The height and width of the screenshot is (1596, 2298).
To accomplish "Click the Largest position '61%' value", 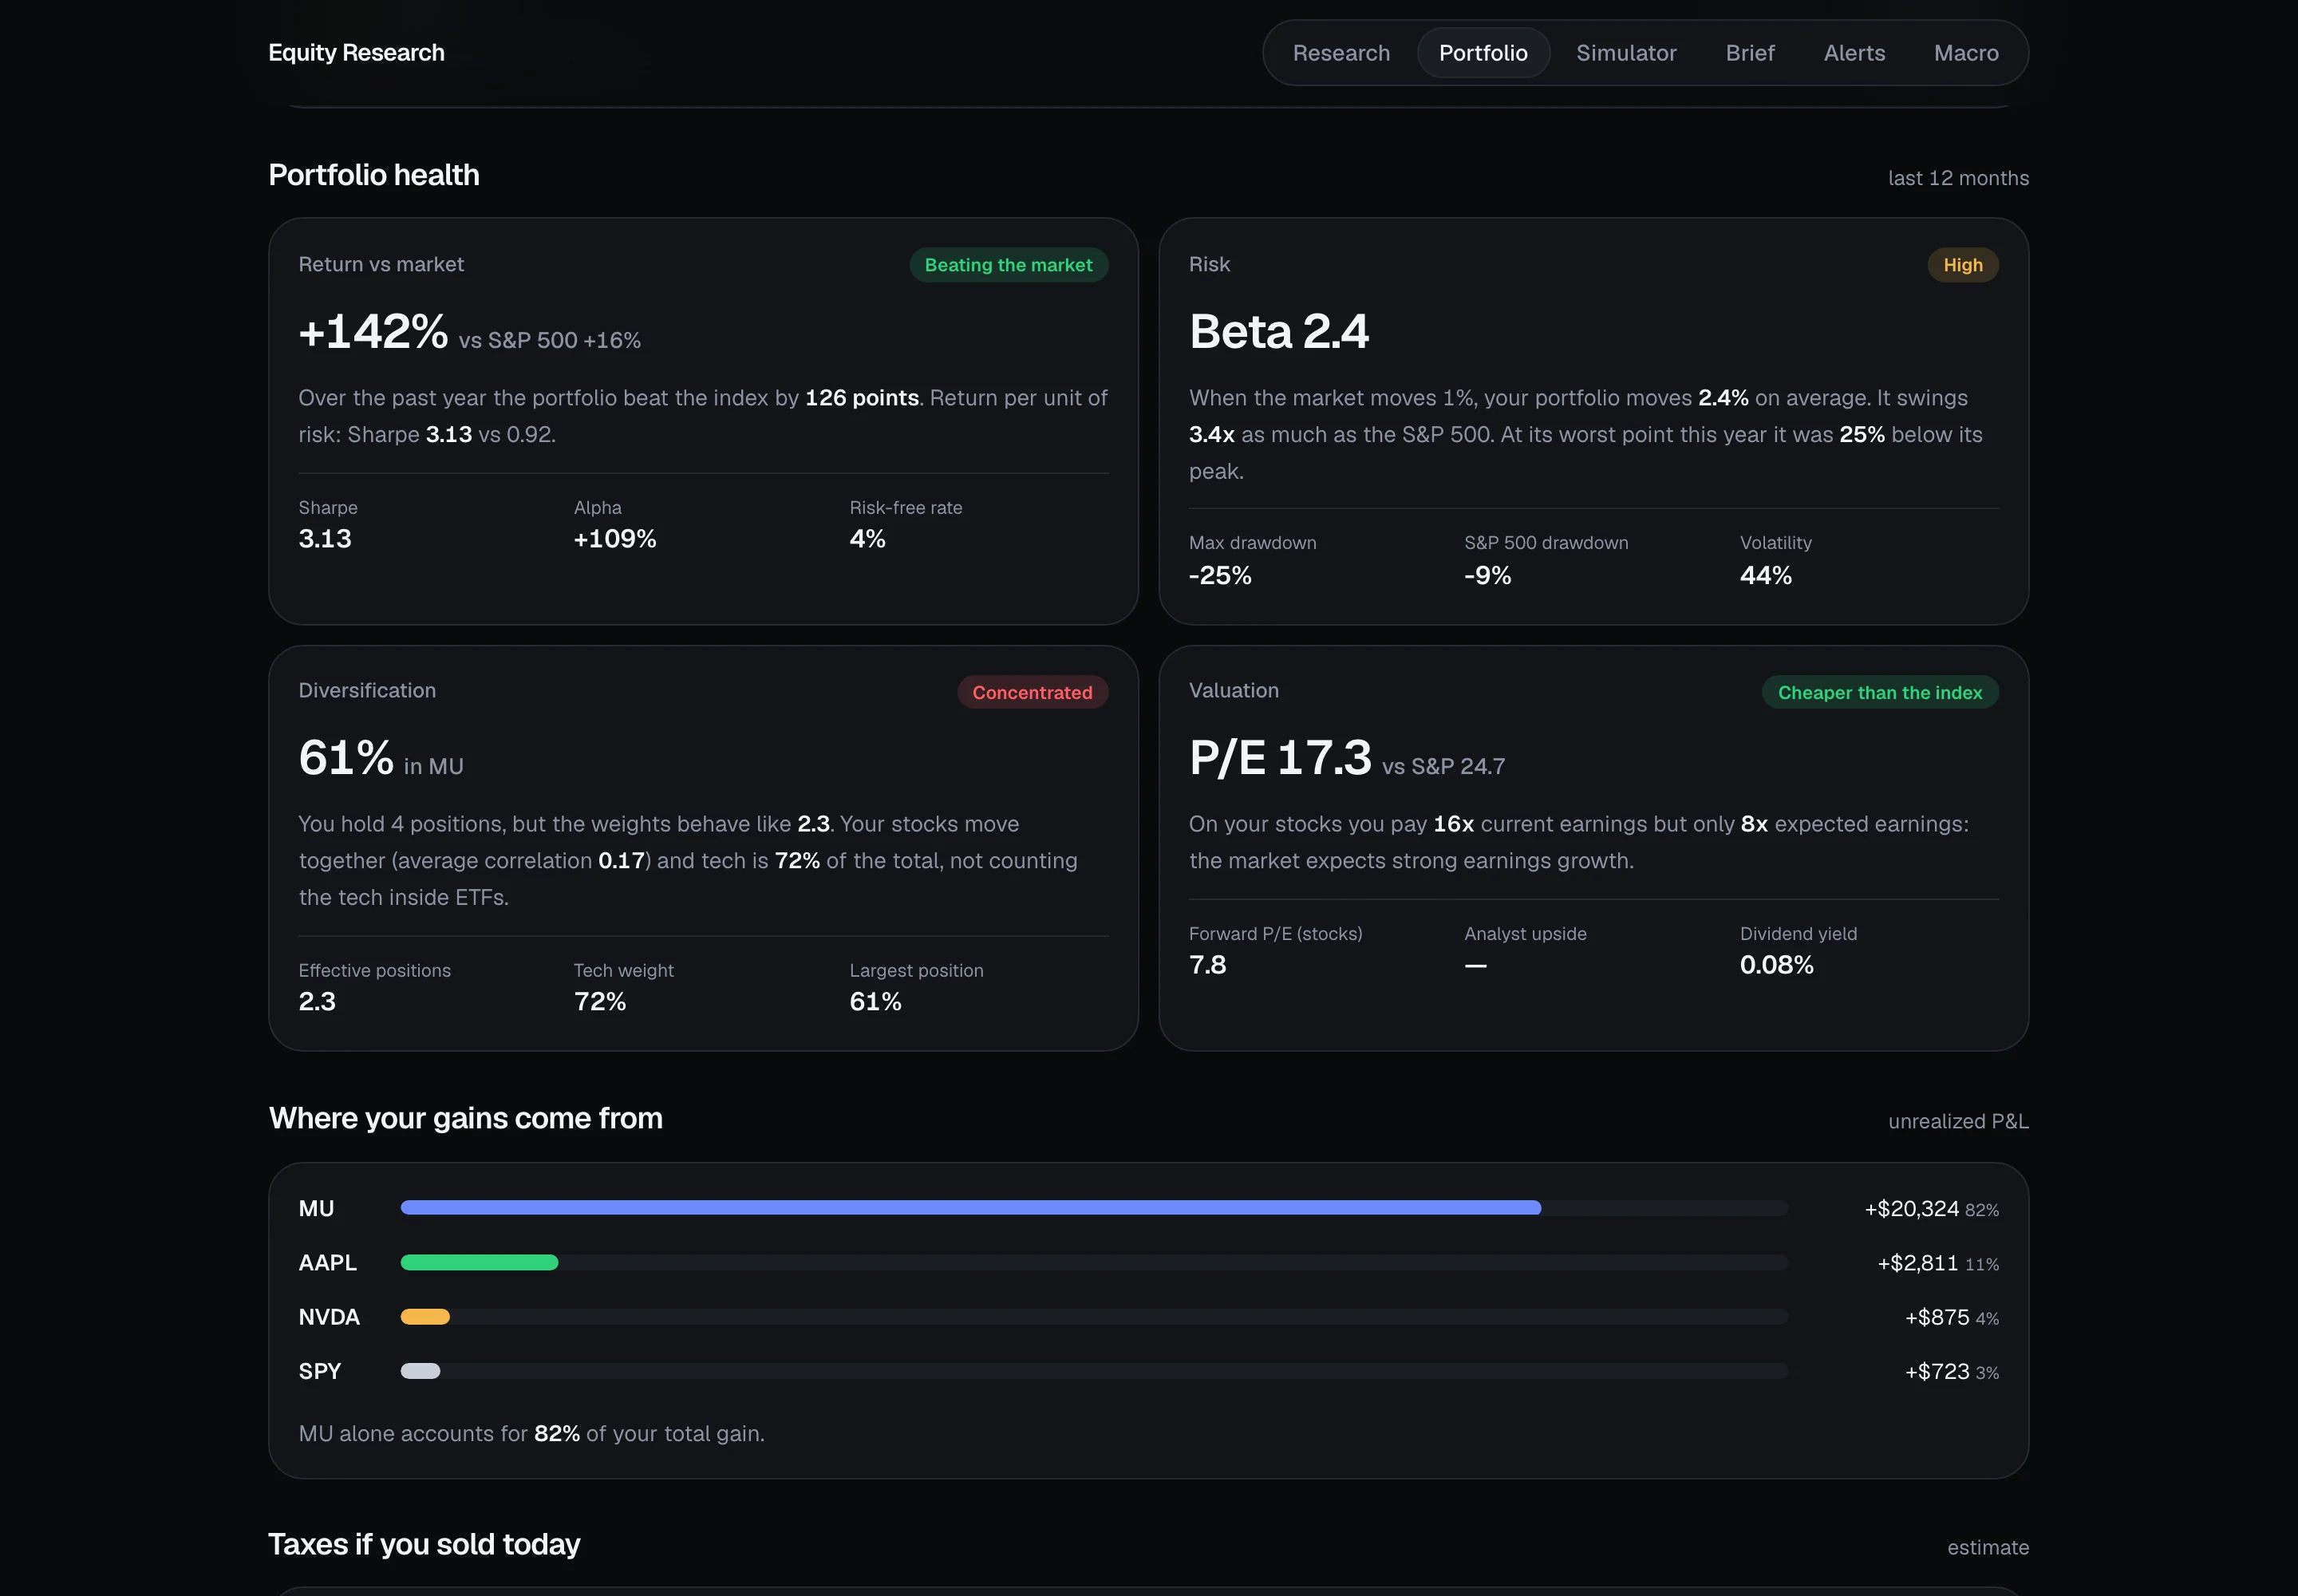I will tap(875, 1001).
